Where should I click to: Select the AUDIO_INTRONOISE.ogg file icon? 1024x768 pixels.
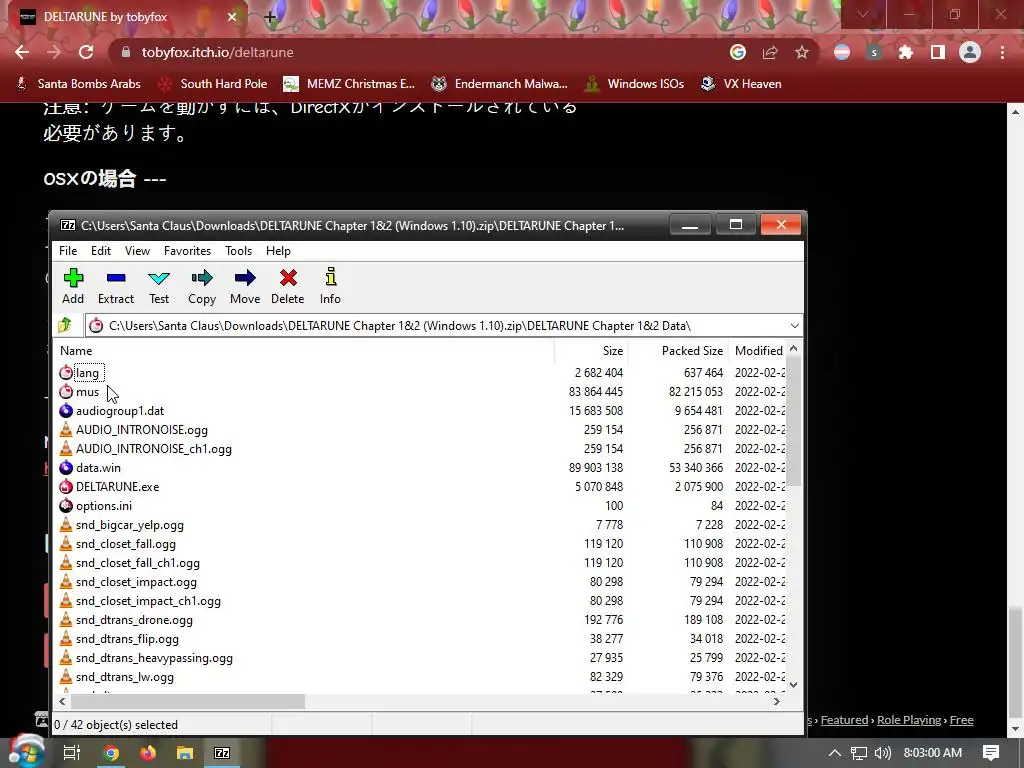(66, 429)
